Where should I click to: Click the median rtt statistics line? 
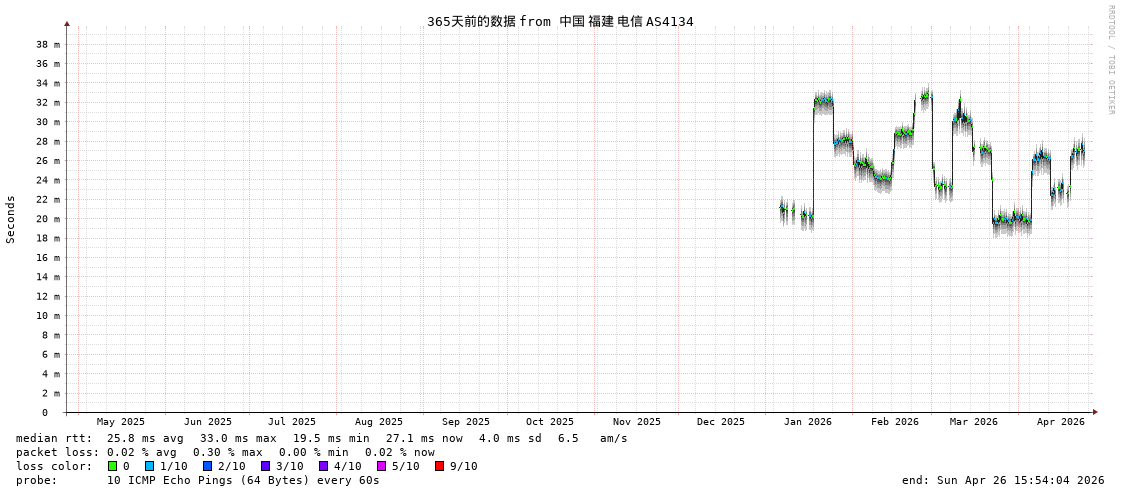[321, 438]
